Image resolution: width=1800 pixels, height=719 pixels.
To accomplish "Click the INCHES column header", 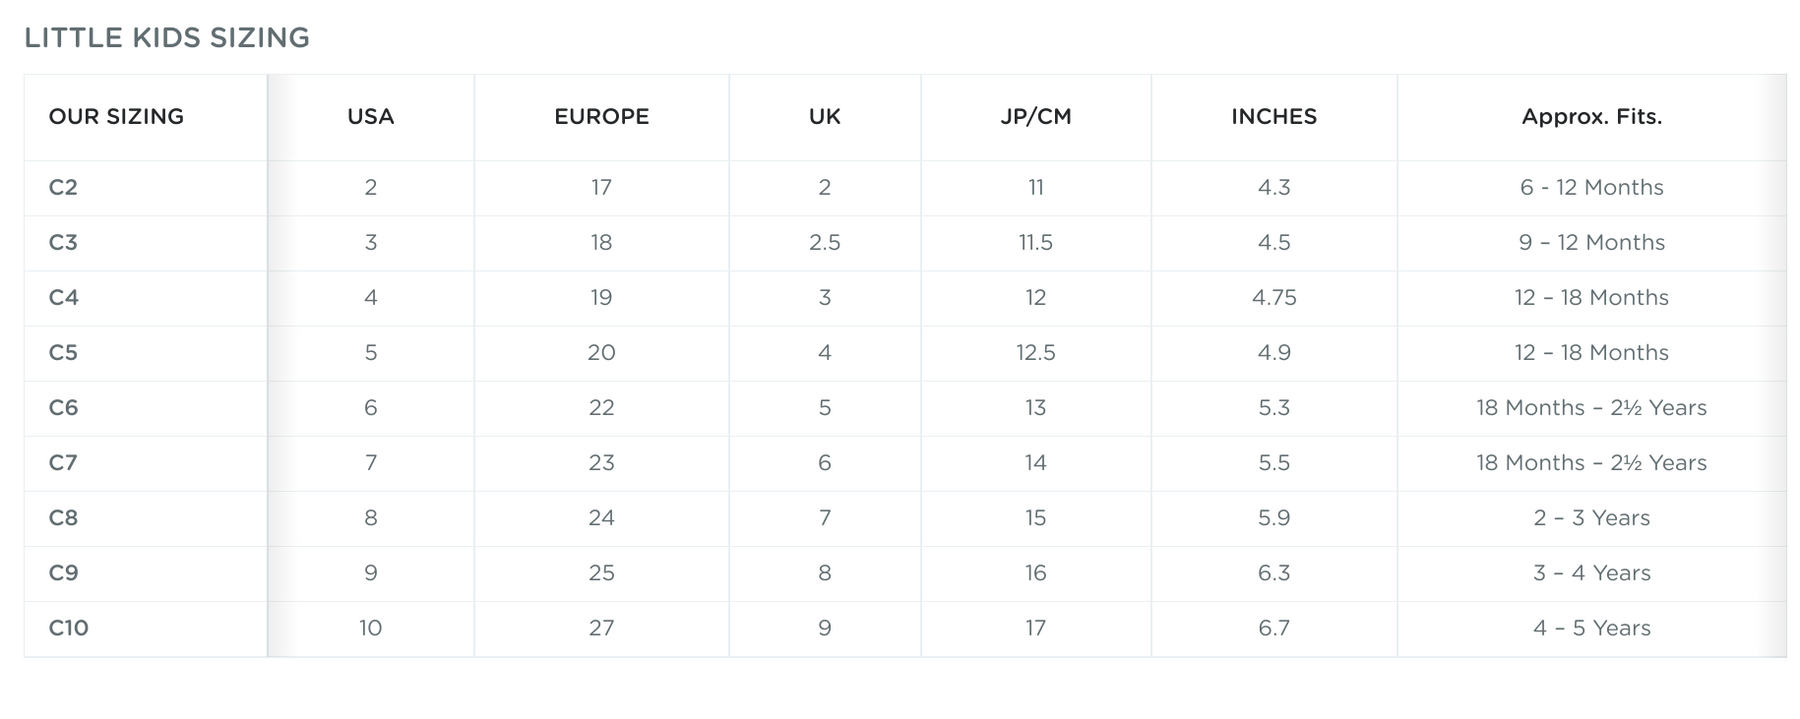I will tap(1273, 116).
